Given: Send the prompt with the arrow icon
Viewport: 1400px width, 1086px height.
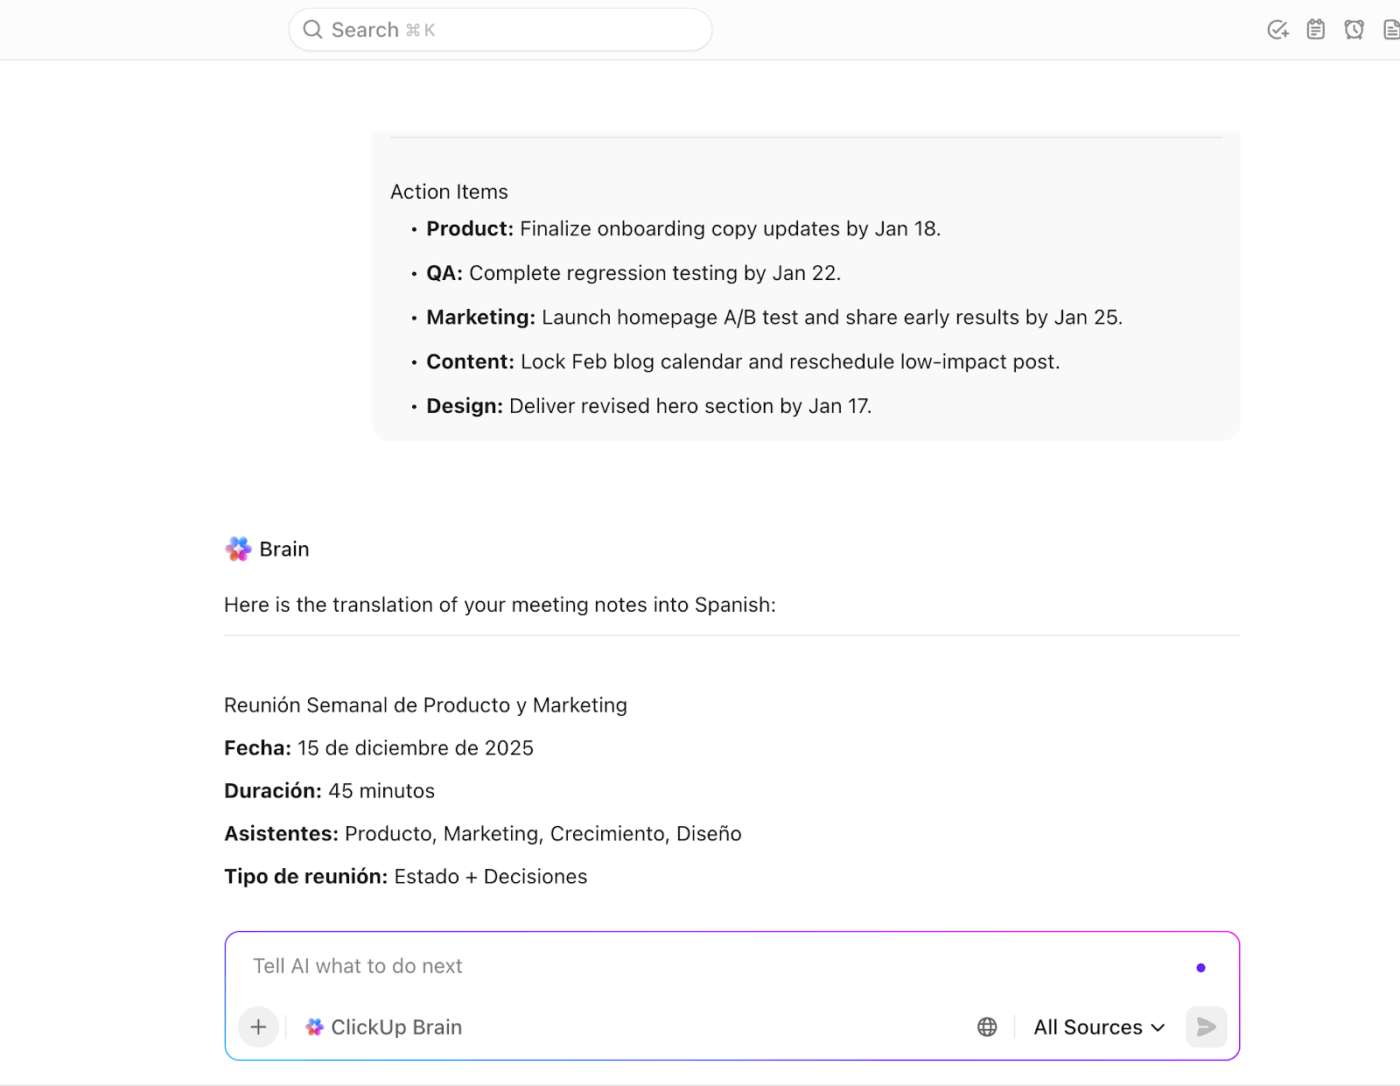Looking at the screenshot, I should tap(1205, 1027).
